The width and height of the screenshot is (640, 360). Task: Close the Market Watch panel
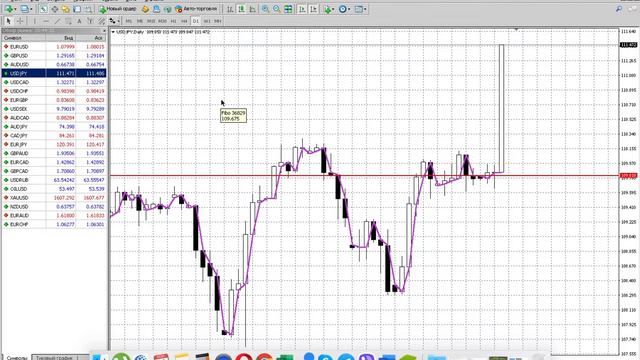tap(104, 31)
